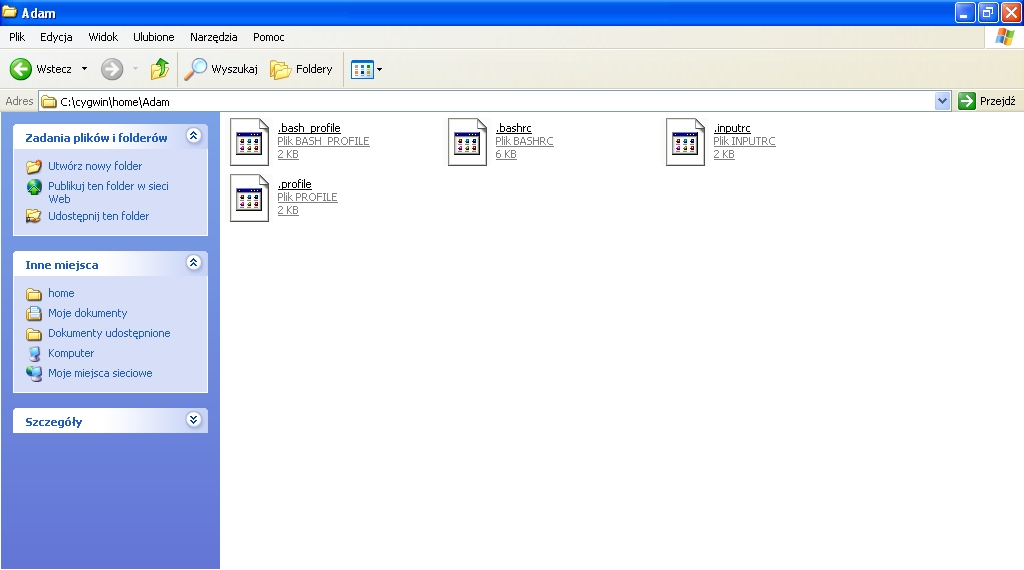Expand the address bar dropdown list
Viewport: 1024px width, 570px height.
tap(942, 101)
